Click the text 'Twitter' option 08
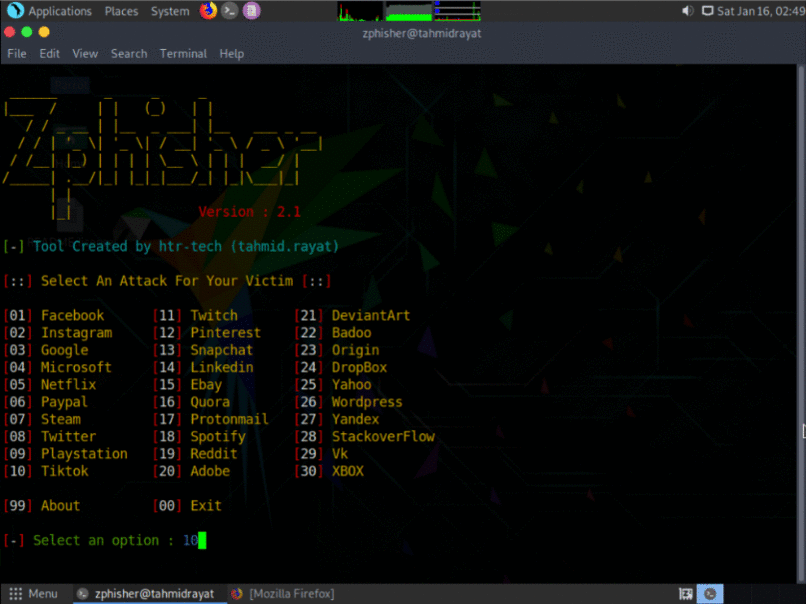Screen dimensions: 806x604 pos(68,437)
